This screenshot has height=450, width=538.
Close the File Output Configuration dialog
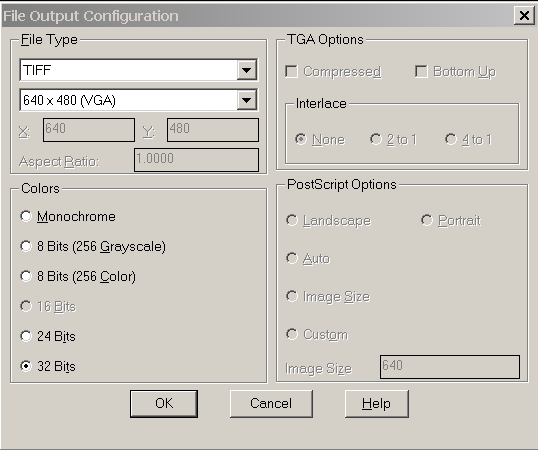524,15
